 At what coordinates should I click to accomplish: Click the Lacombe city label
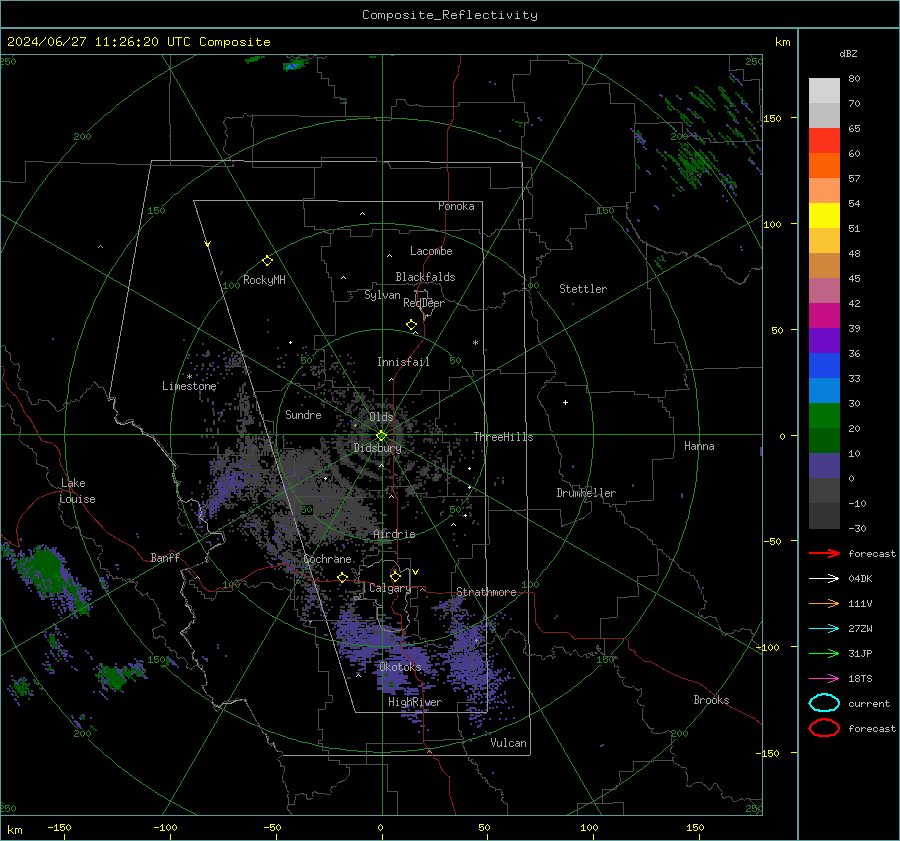click(x=431, y=251)
